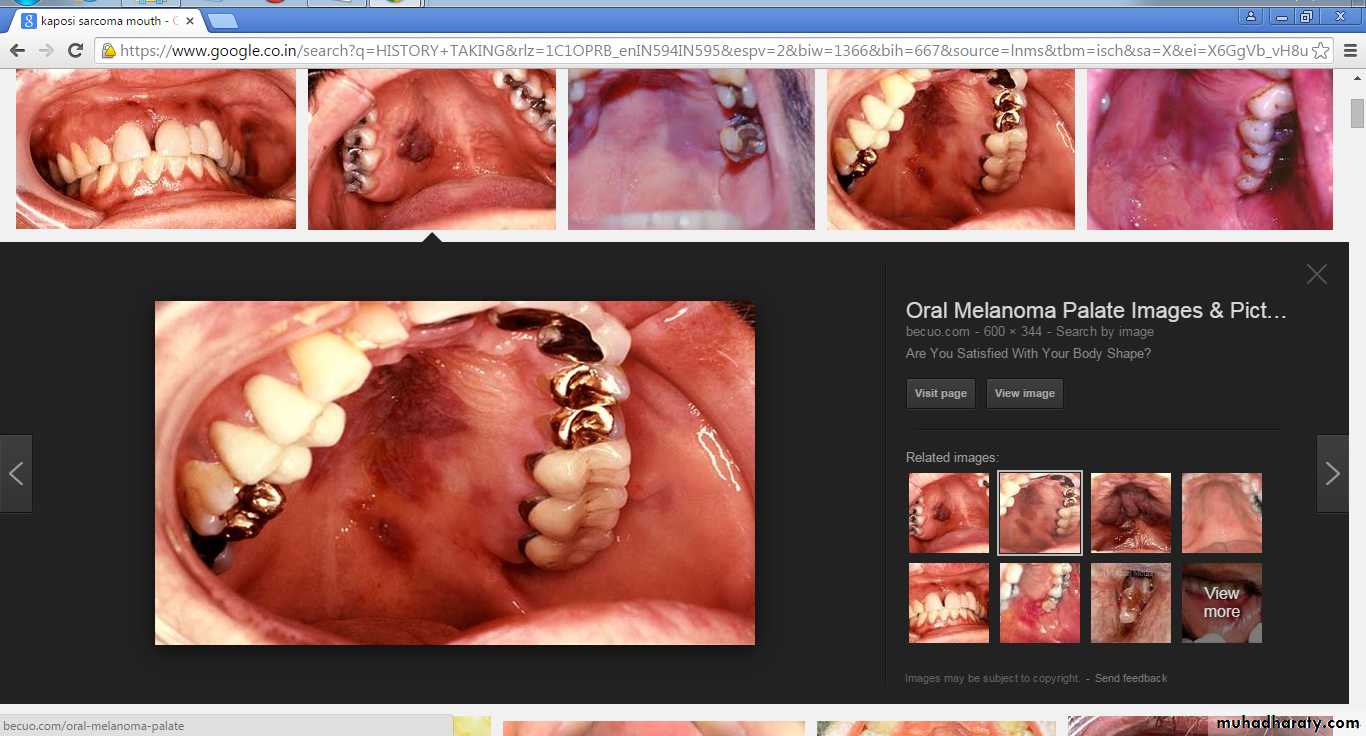Open Oral Melanoma Palate Images title link
Viewport: 1366px width, 736px height.
(1096, 311)
